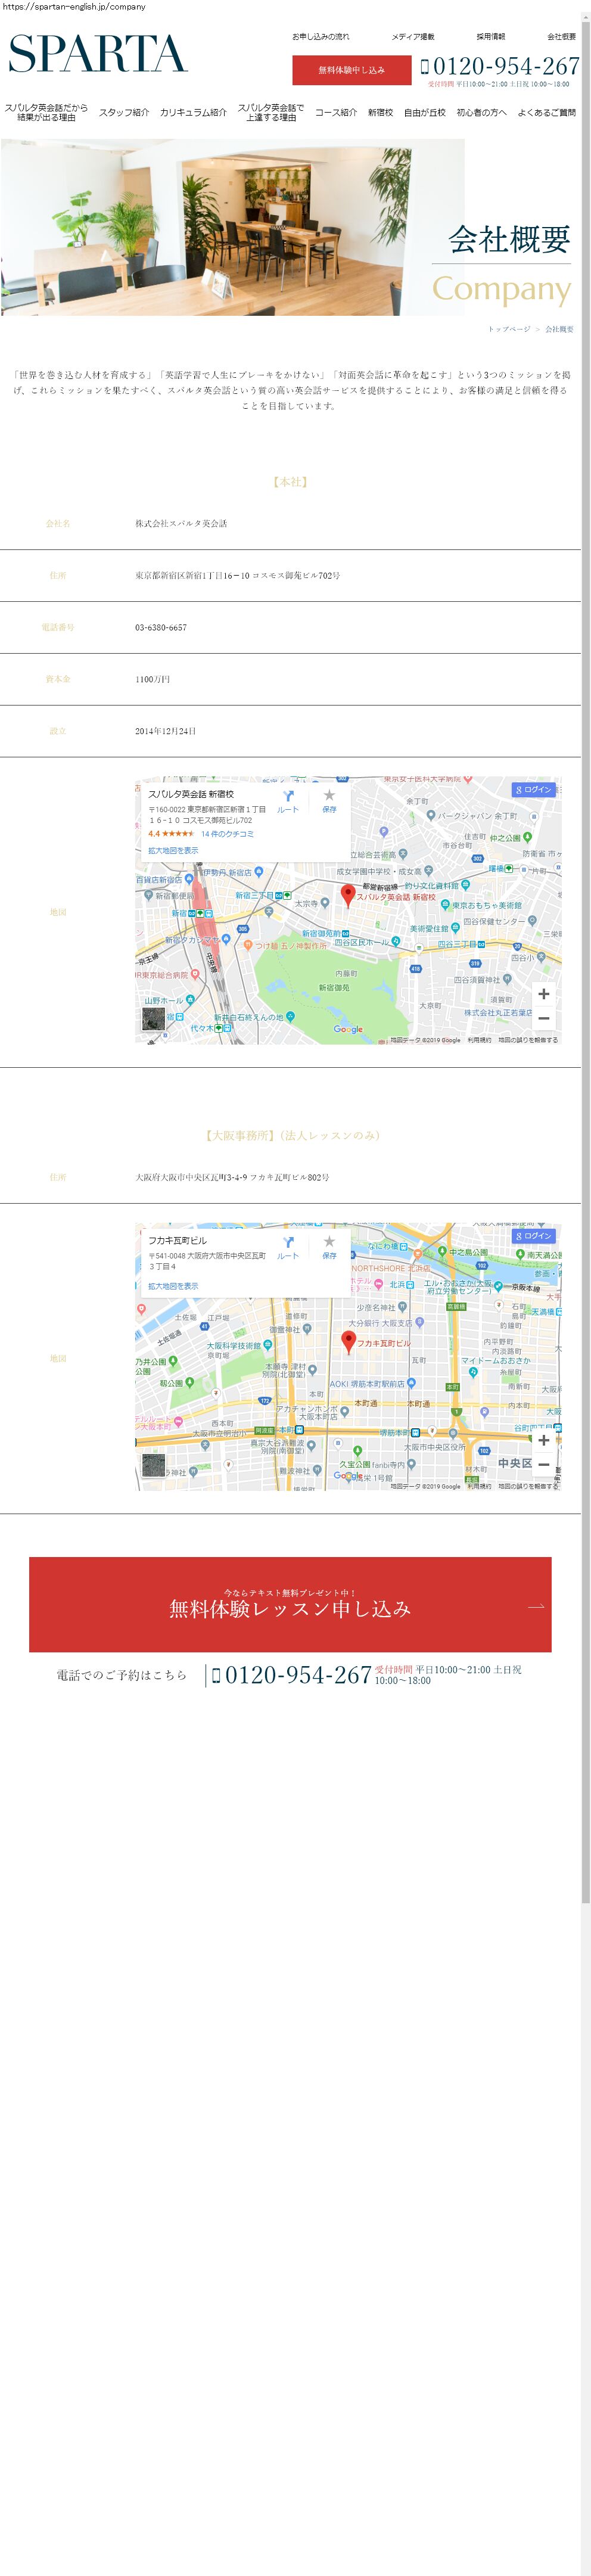This screenshot has width=591, height=2576.
Task: Open スパルタ英会話だから結果が出る理由 menu item
Action: [x=46, y=113]
